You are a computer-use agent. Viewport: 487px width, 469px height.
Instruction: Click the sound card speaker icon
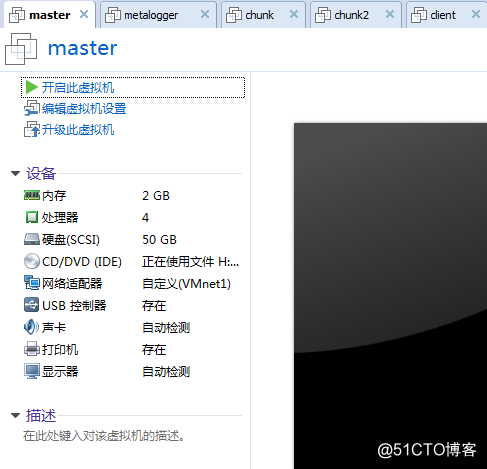[x=31, y=327]
